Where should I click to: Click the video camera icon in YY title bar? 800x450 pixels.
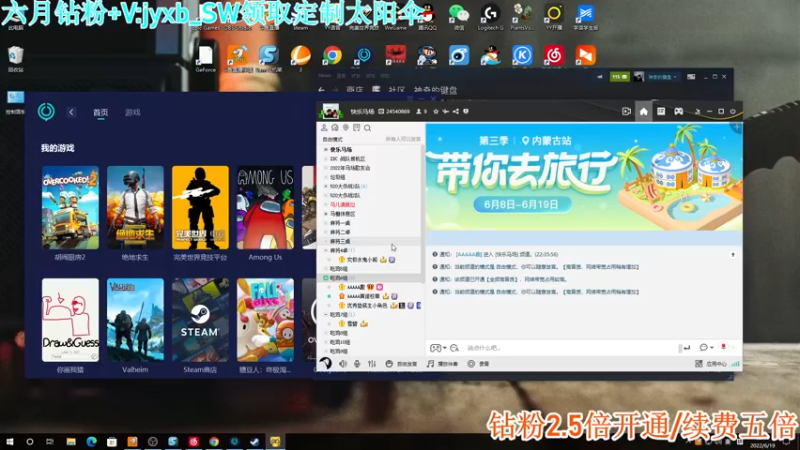tap(626, 111)
